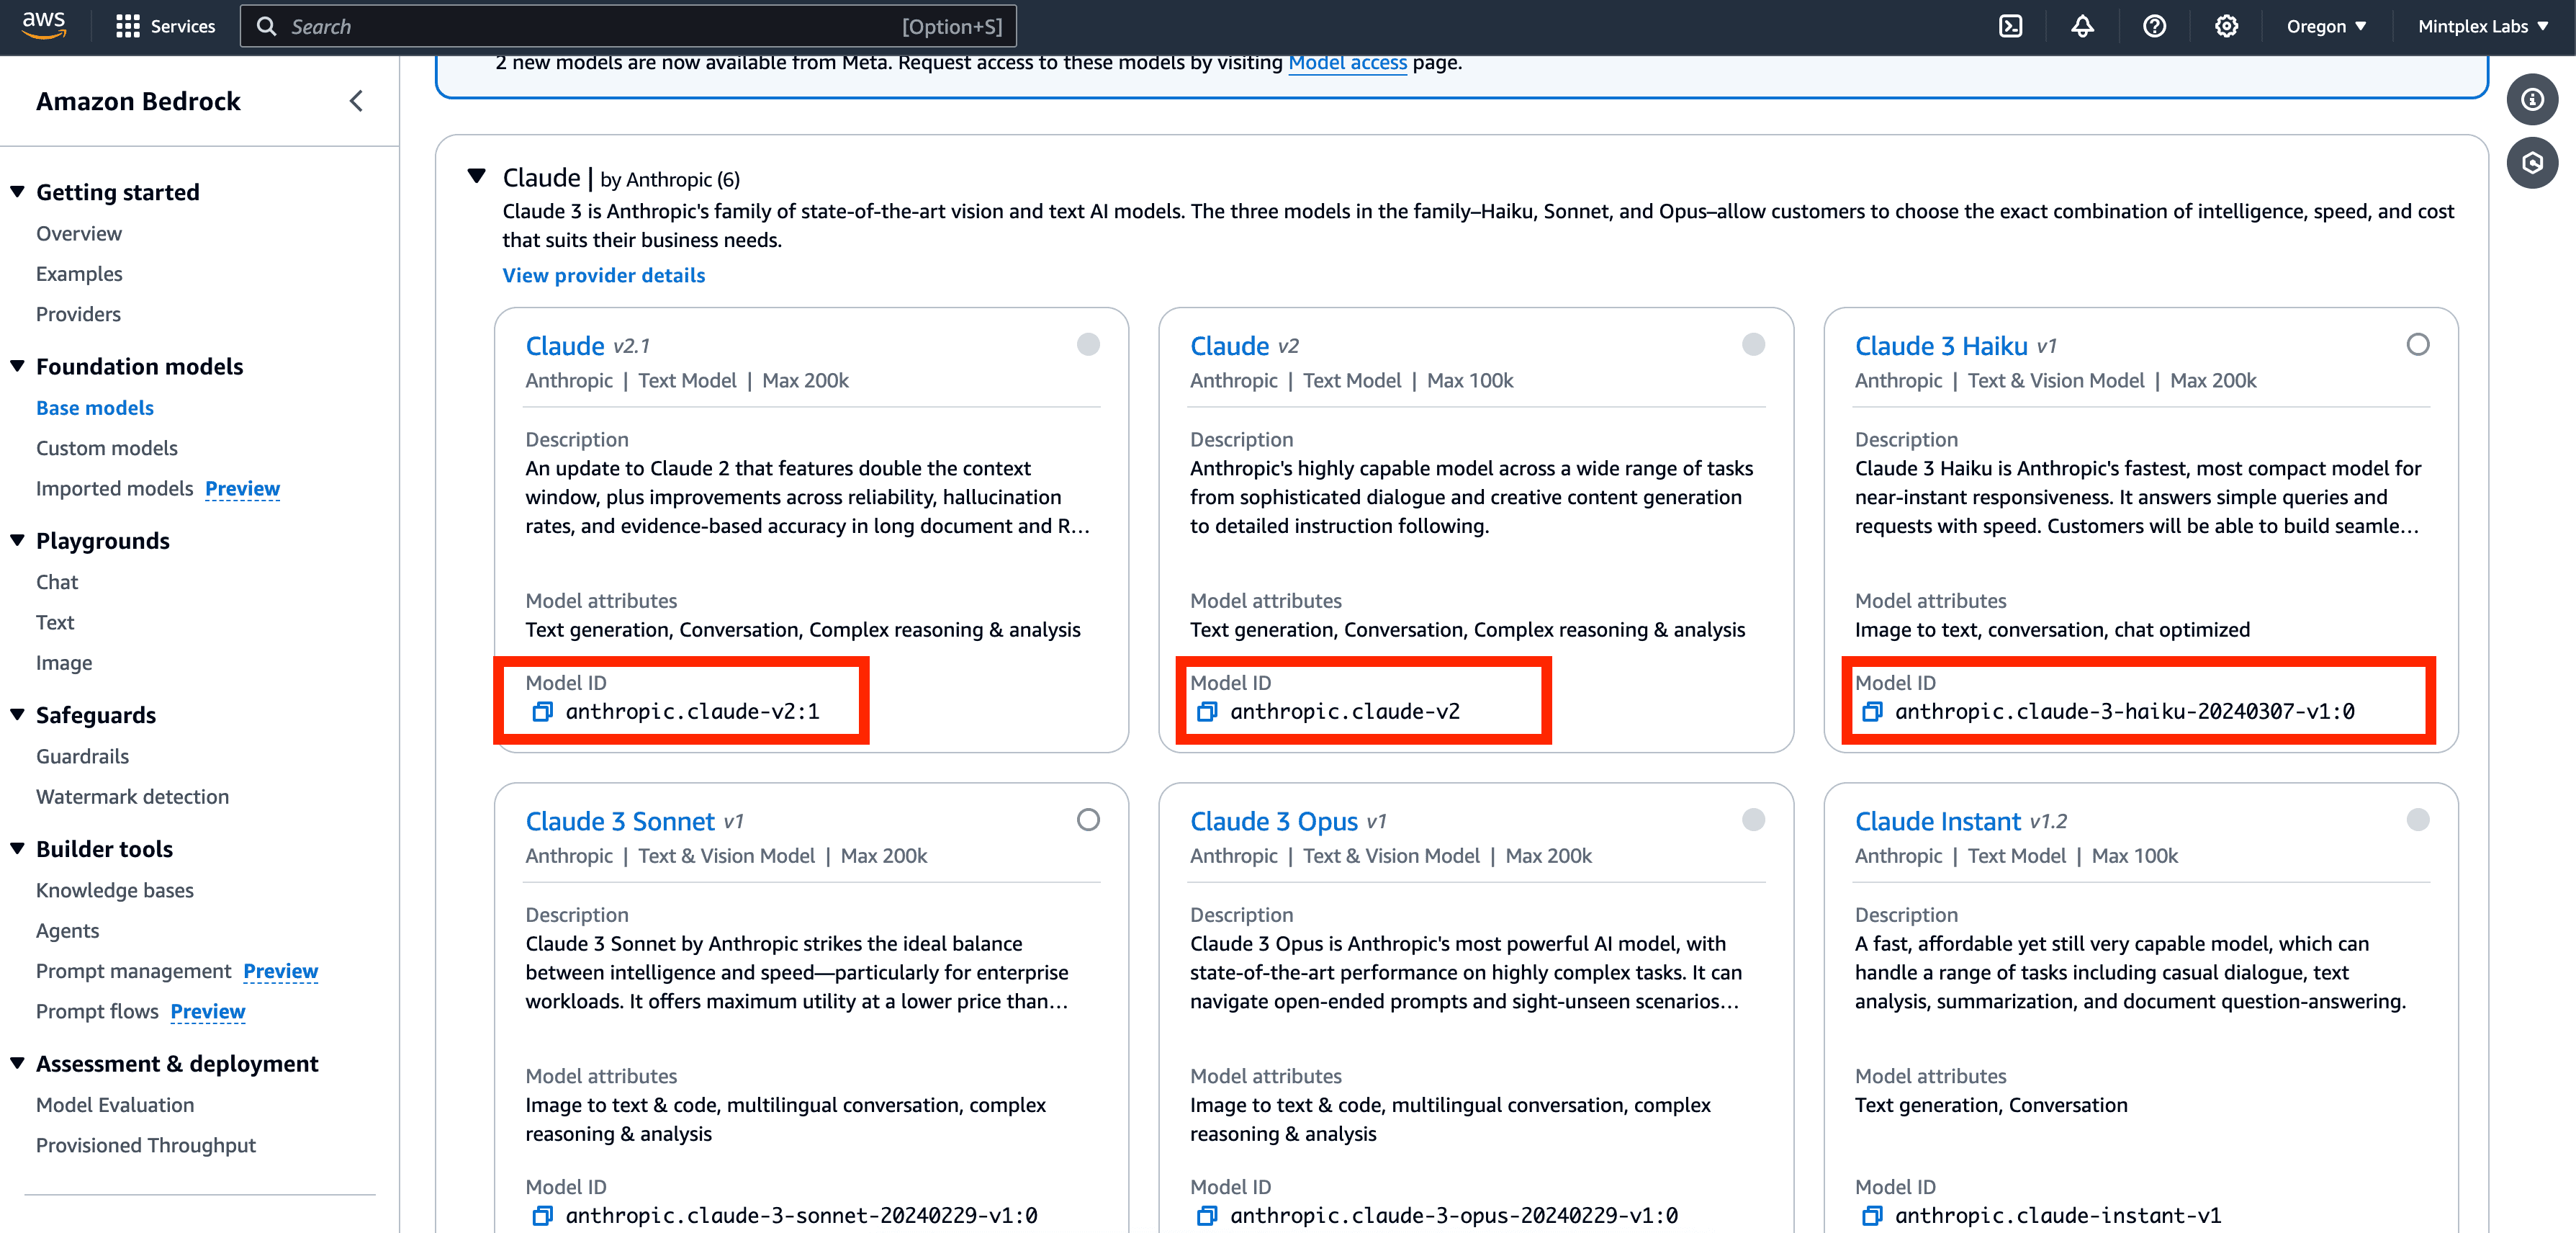The width and height of the screenshot is (2576, 1233).
Task: Copy the anthropic.claude-v2:1 model ID
Action: [x=542, y=712]
